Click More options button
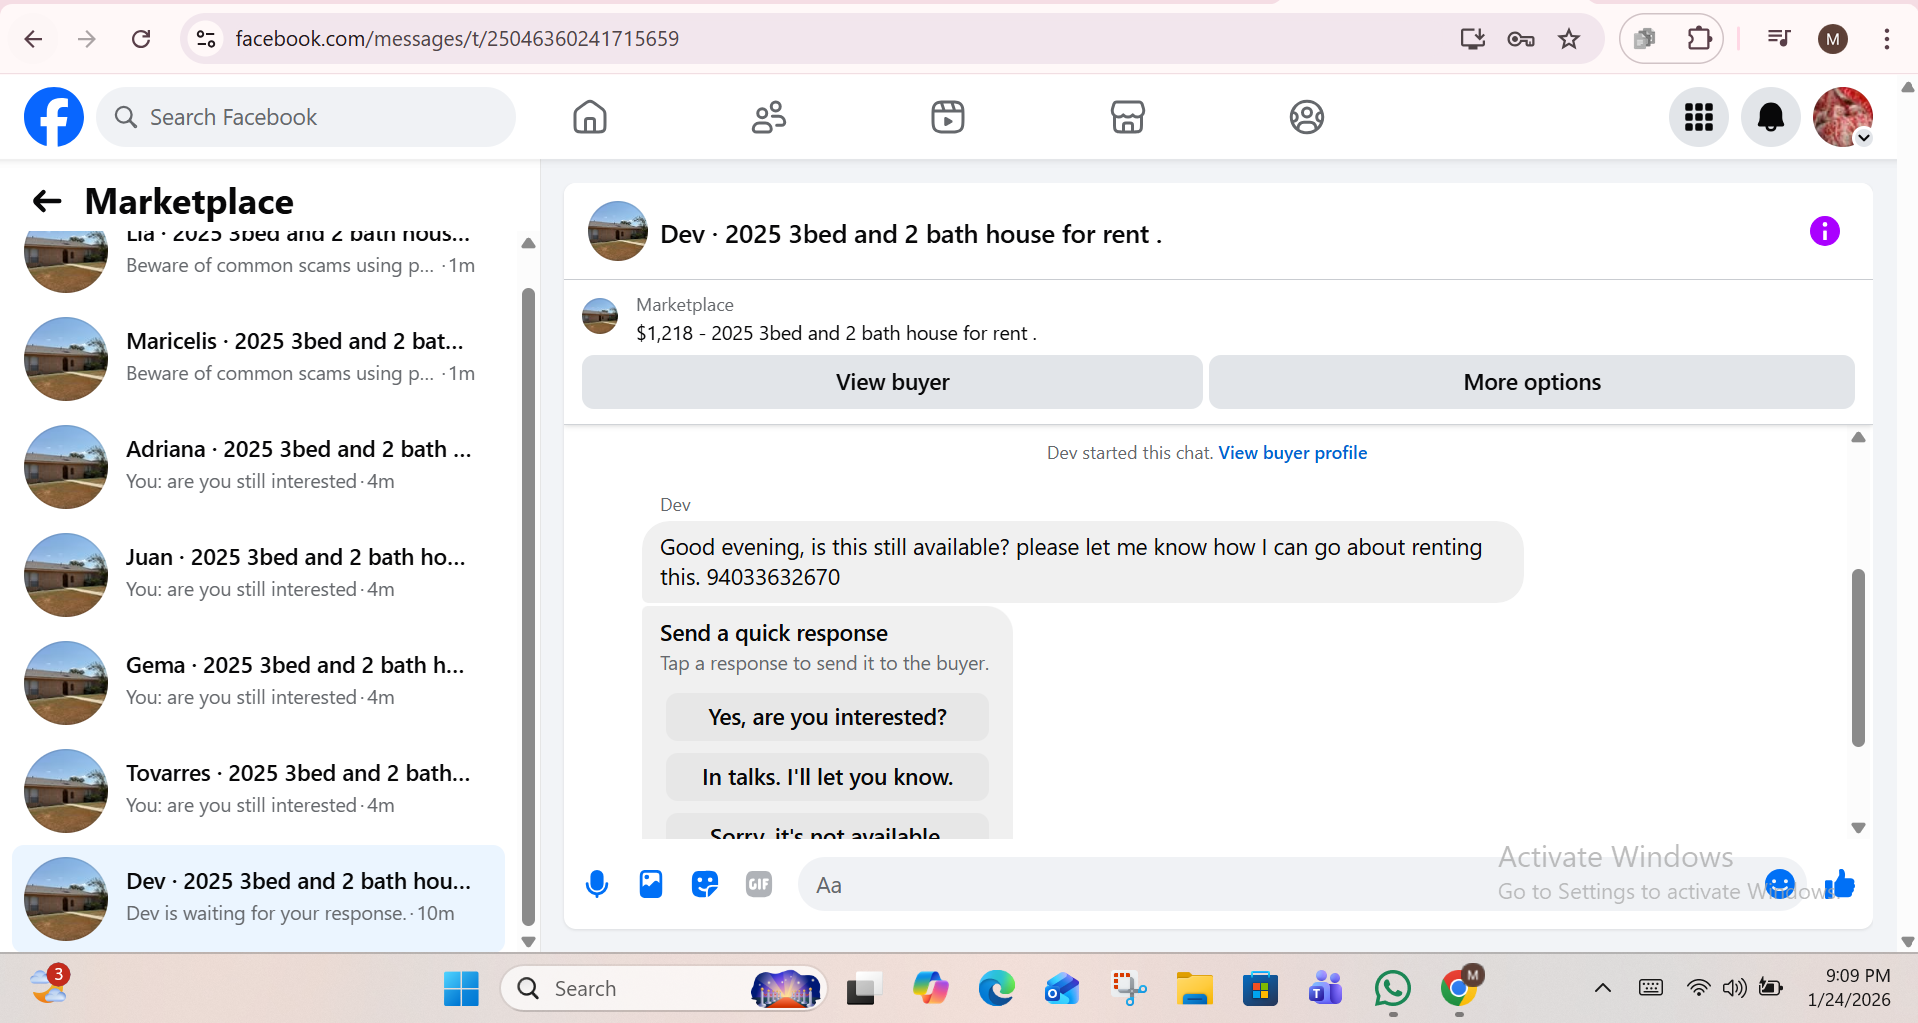Viewport: 1918px width, 1023px height. point(1532,382)
